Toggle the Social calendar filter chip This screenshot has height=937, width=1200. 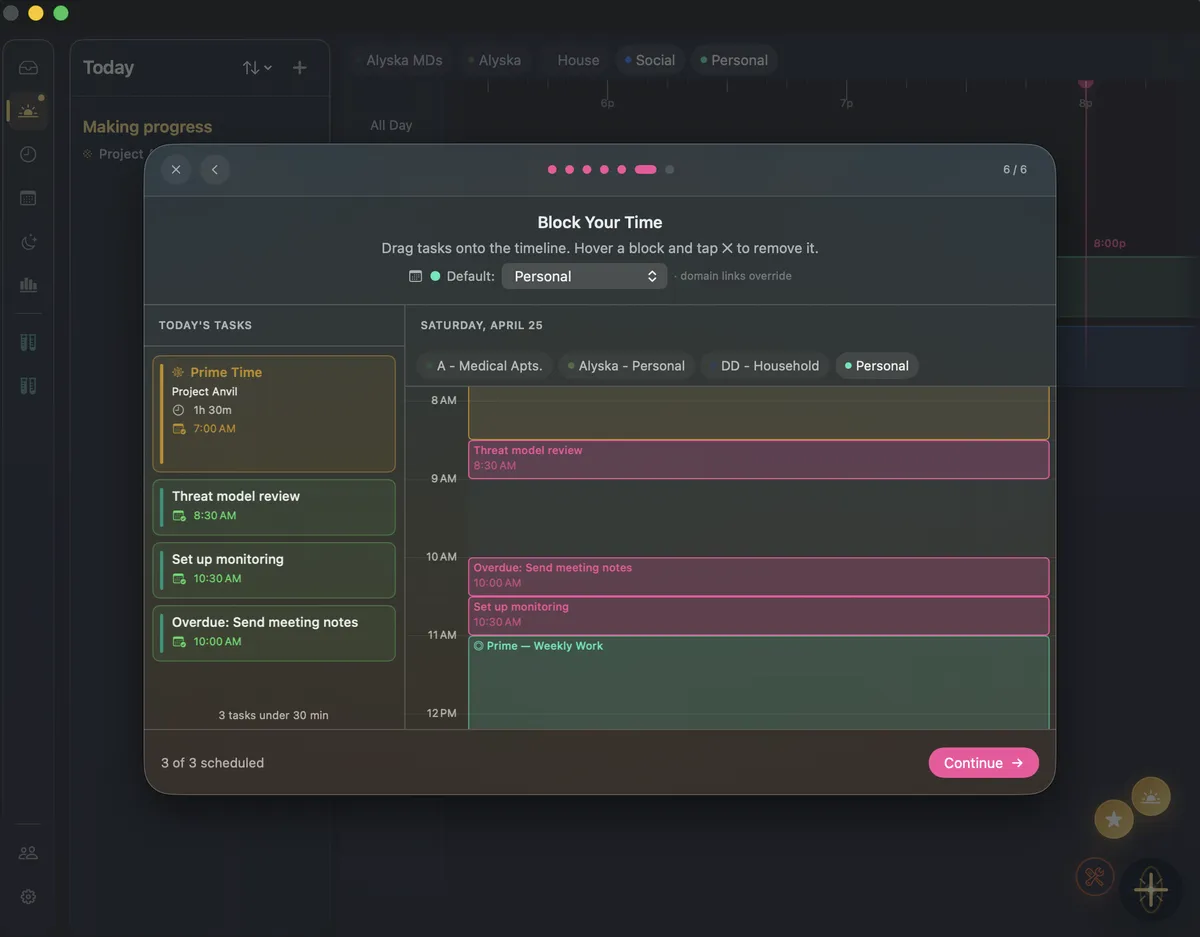649,60
